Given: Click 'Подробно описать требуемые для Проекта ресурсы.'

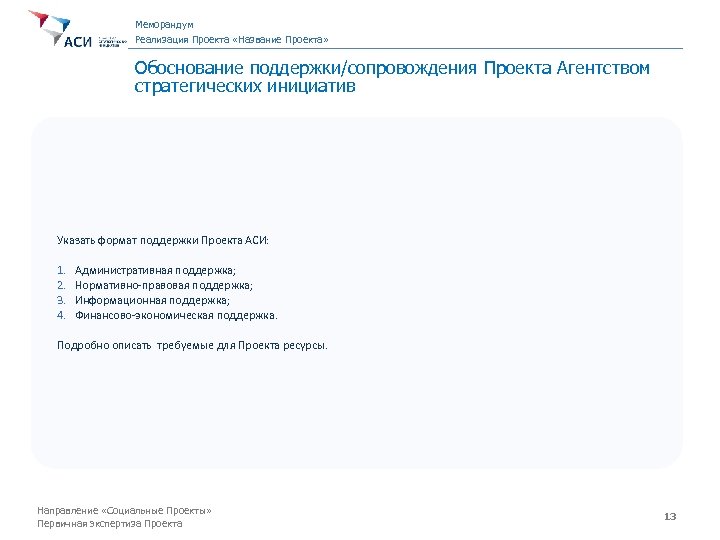Looking at the screenshot, I should pyautogui.click(x=192, y=345).
